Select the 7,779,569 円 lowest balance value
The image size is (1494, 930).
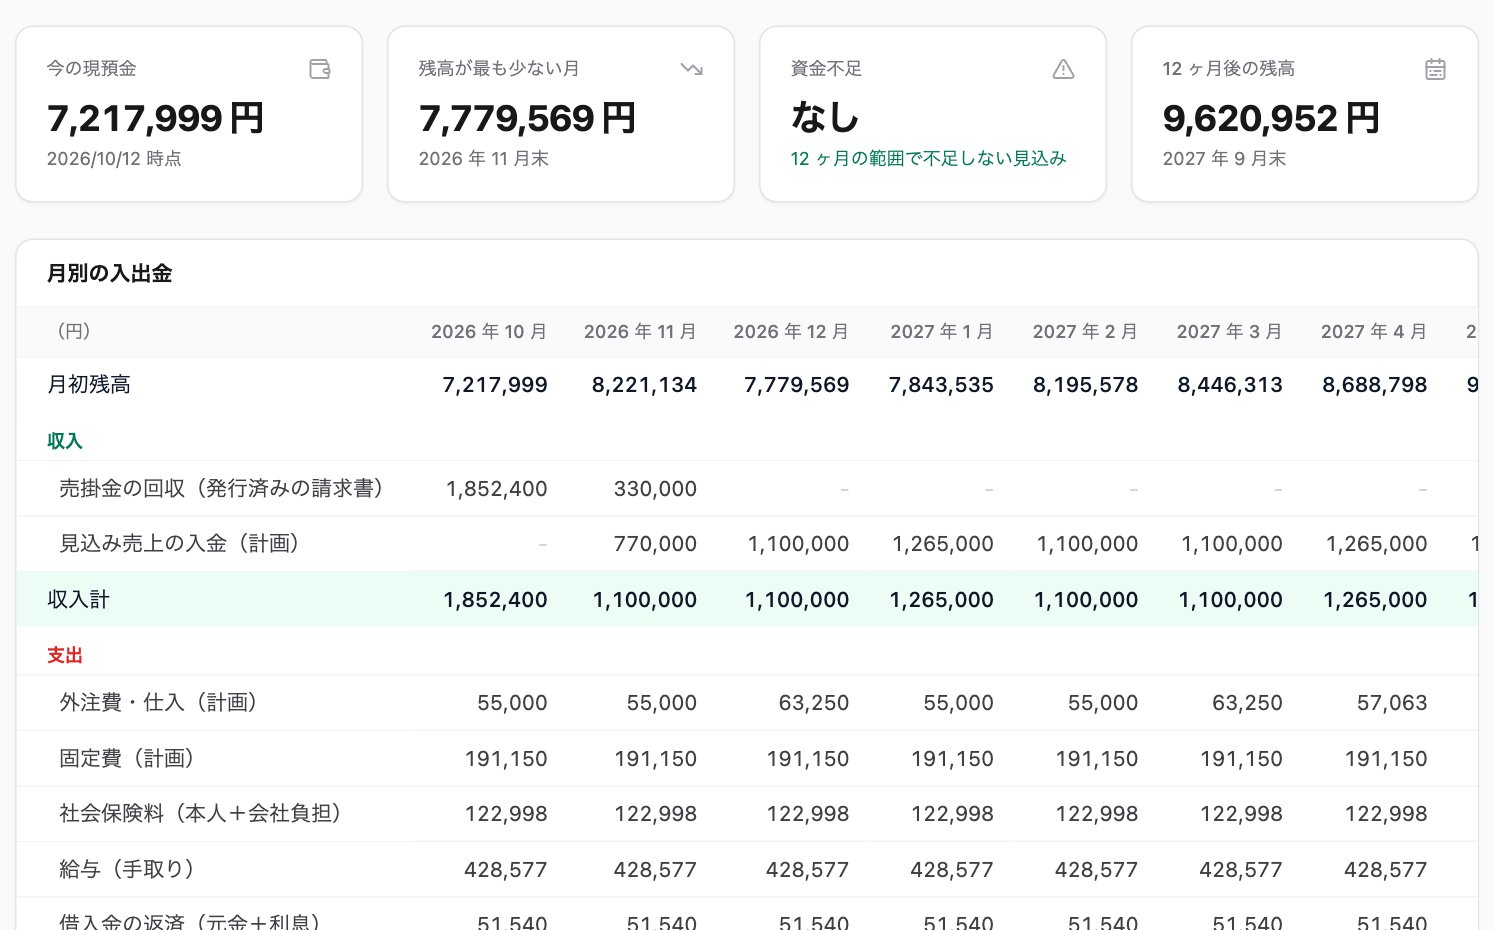(528, 118)
